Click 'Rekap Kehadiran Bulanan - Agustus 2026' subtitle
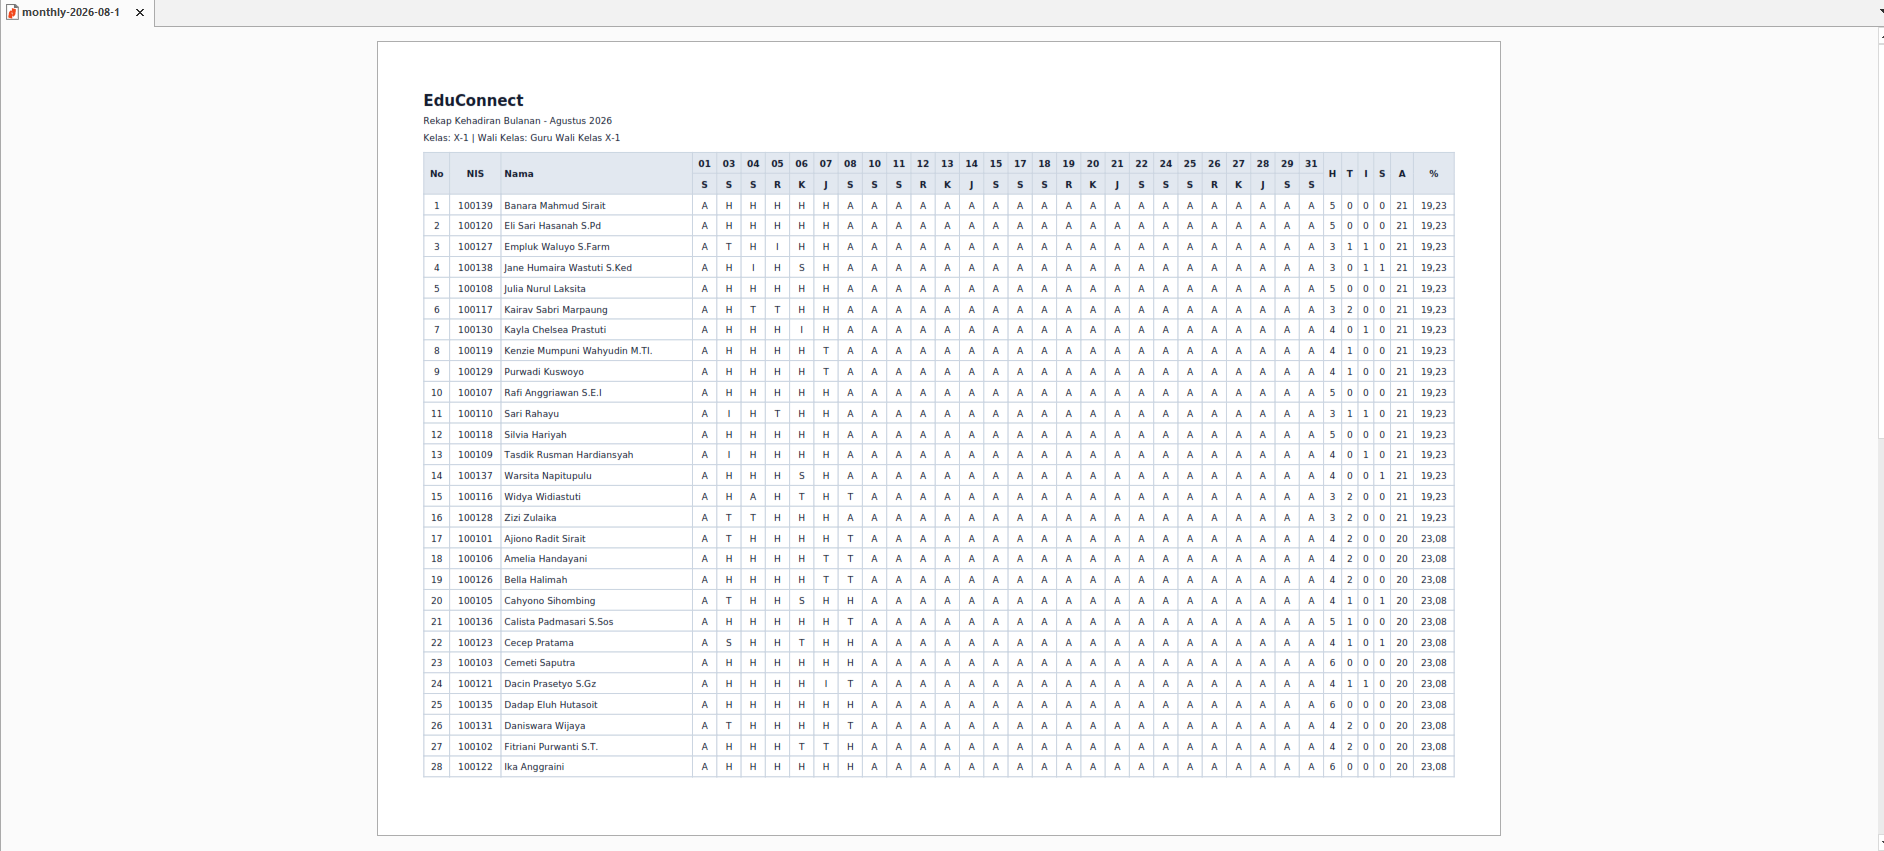 [x=517, y=121]
